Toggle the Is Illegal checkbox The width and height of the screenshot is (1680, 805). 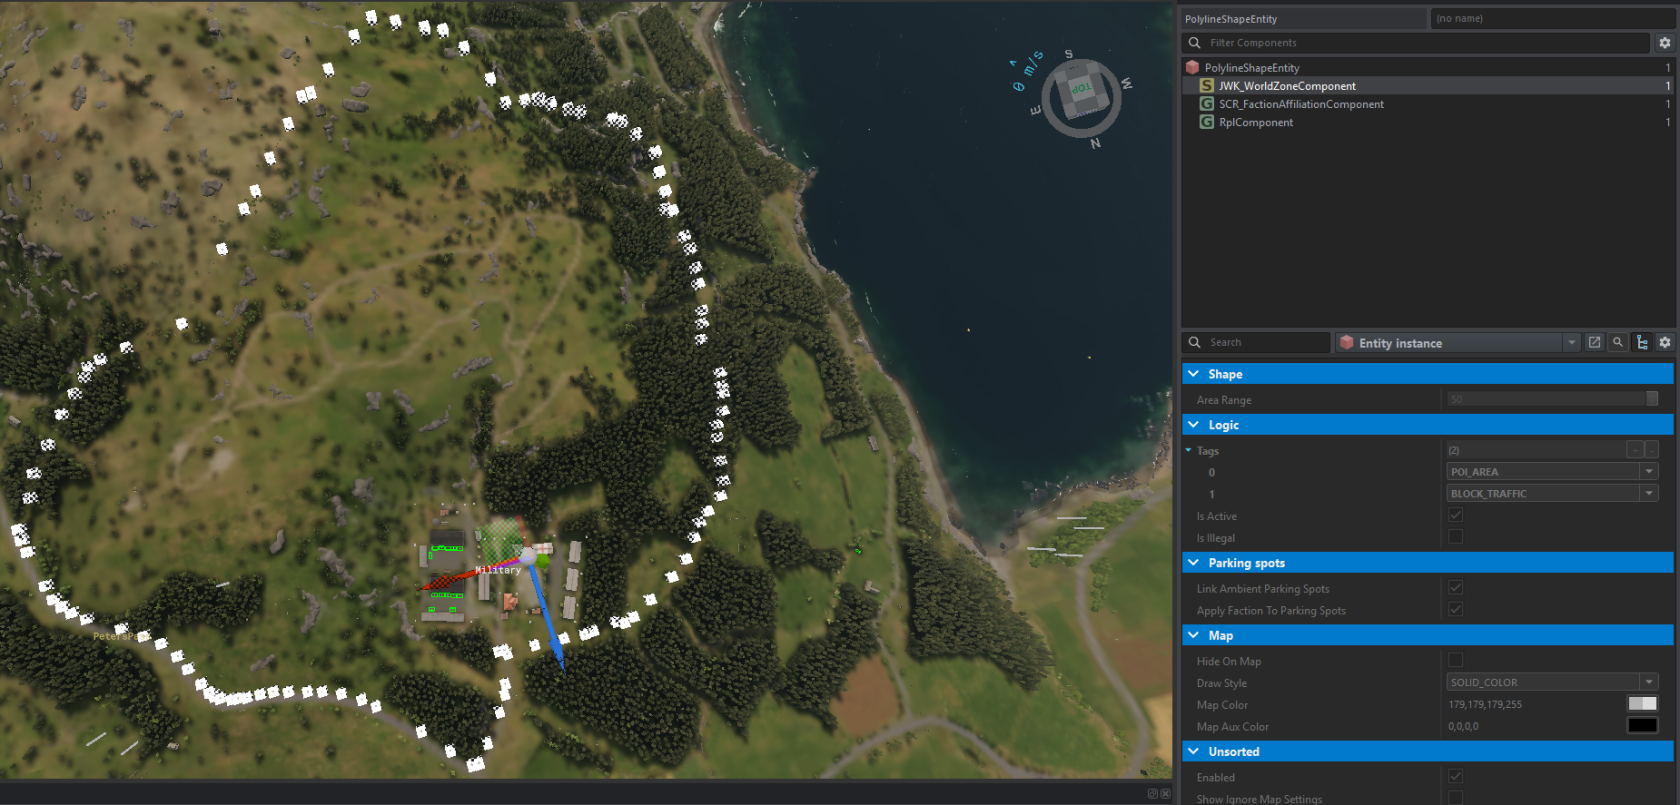(x=1456, y=537)
